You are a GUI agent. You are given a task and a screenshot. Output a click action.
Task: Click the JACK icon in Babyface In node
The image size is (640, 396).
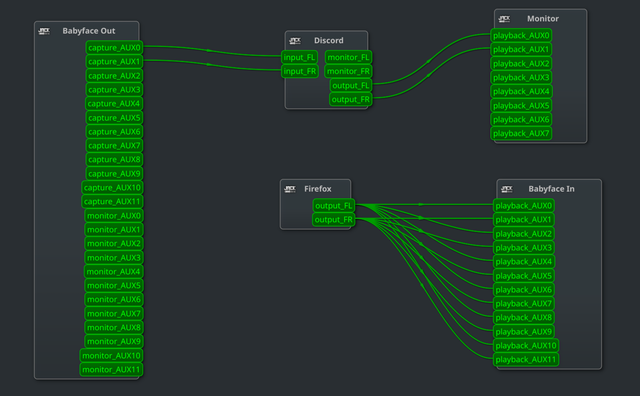tap(507, 189)
